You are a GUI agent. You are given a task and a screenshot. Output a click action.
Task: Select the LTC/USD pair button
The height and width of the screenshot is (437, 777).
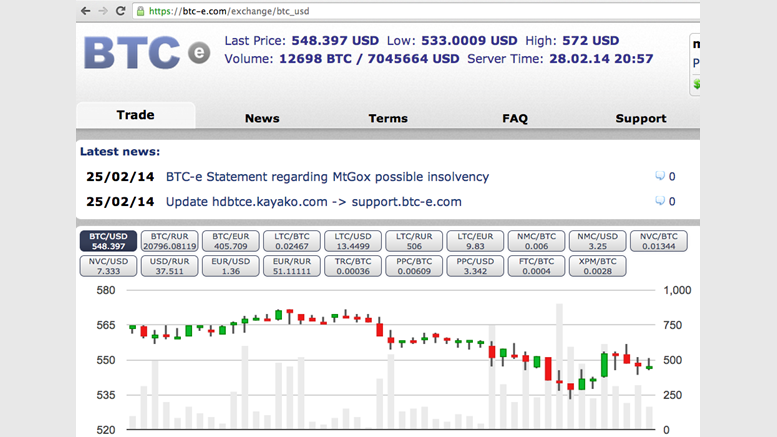pos(353,241)
